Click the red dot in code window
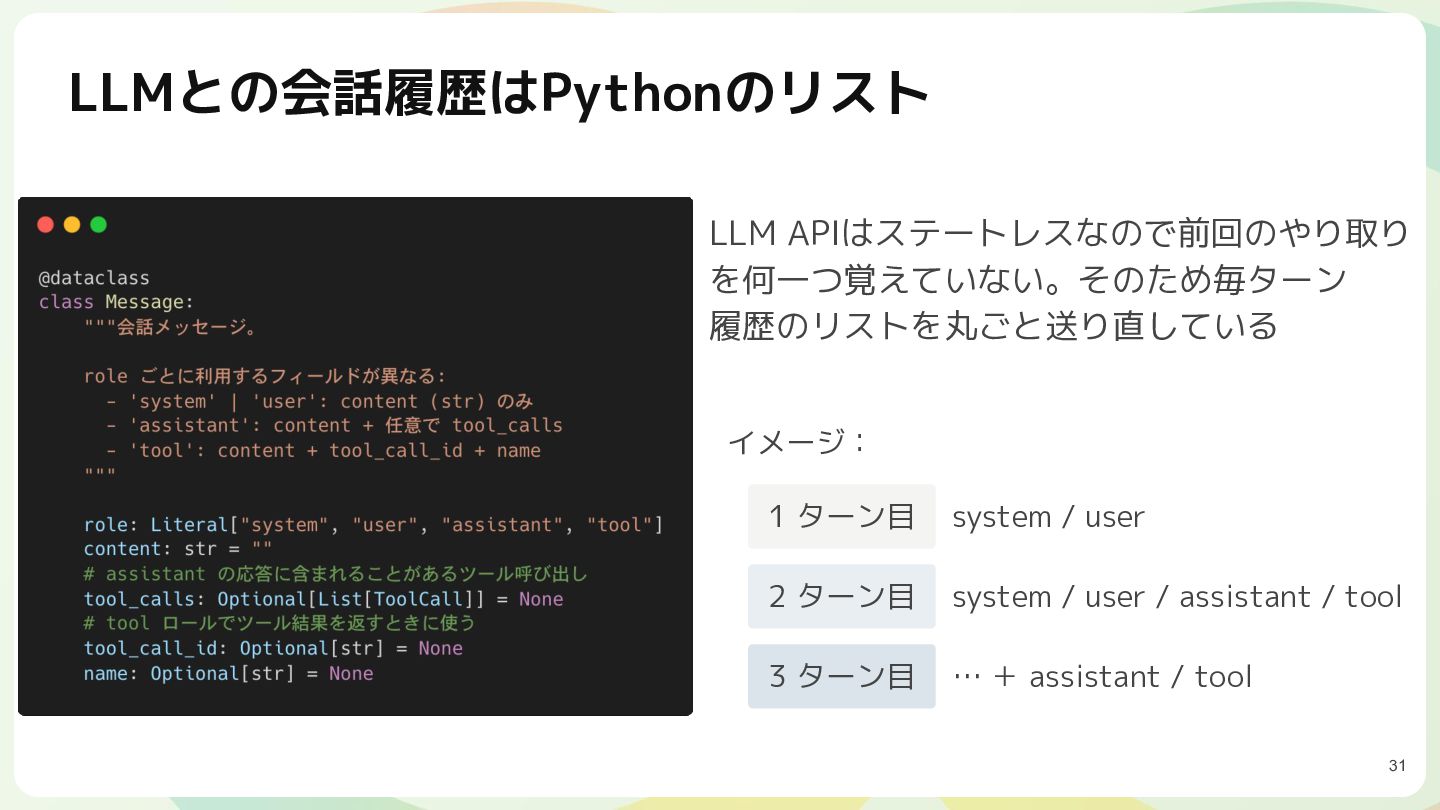This screenshot has height=810, width=1440. (x=45, y=224)
